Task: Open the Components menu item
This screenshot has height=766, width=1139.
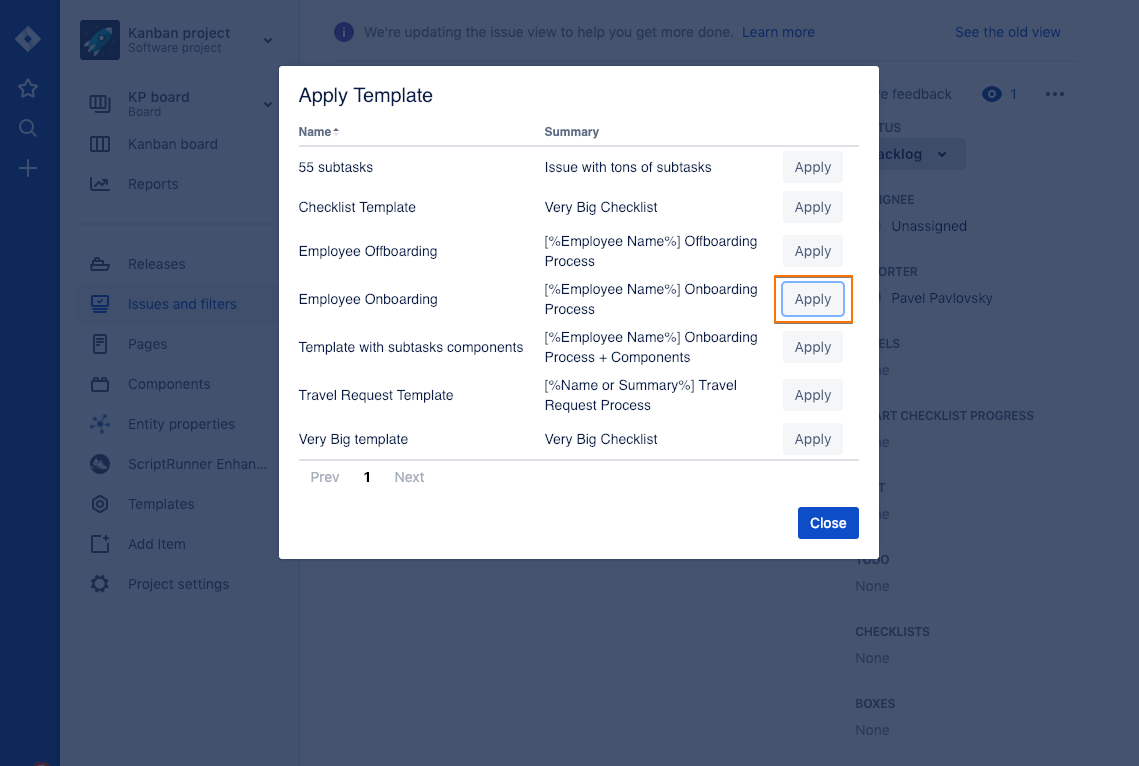Action: coord(169,384)
